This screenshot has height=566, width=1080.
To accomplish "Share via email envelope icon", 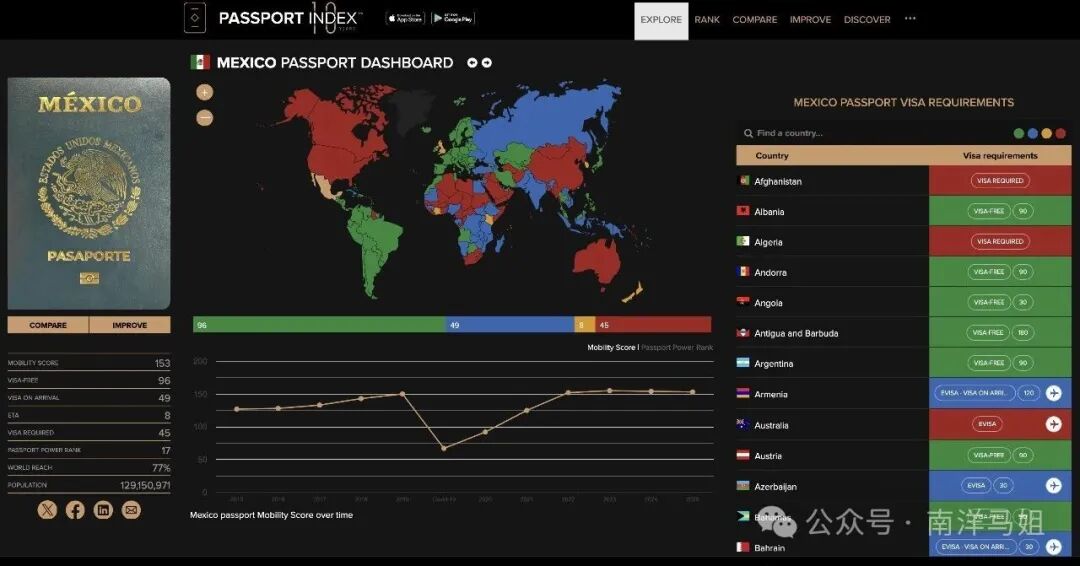I will (131, 510).
